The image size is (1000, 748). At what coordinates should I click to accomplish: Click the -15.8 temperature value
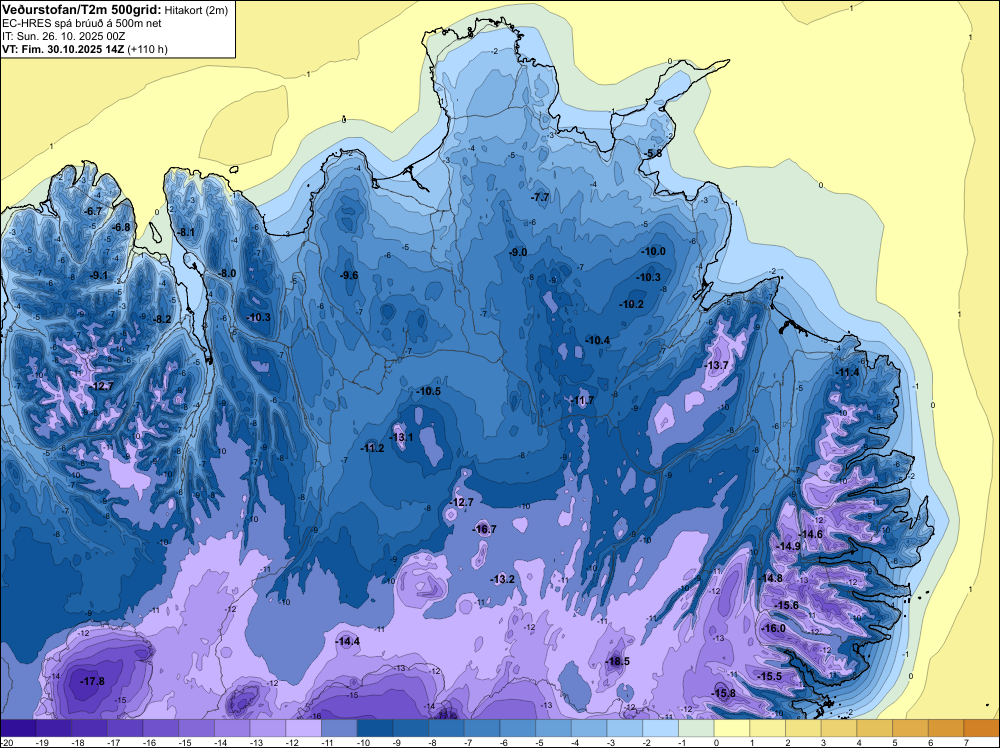coord(724,693)
